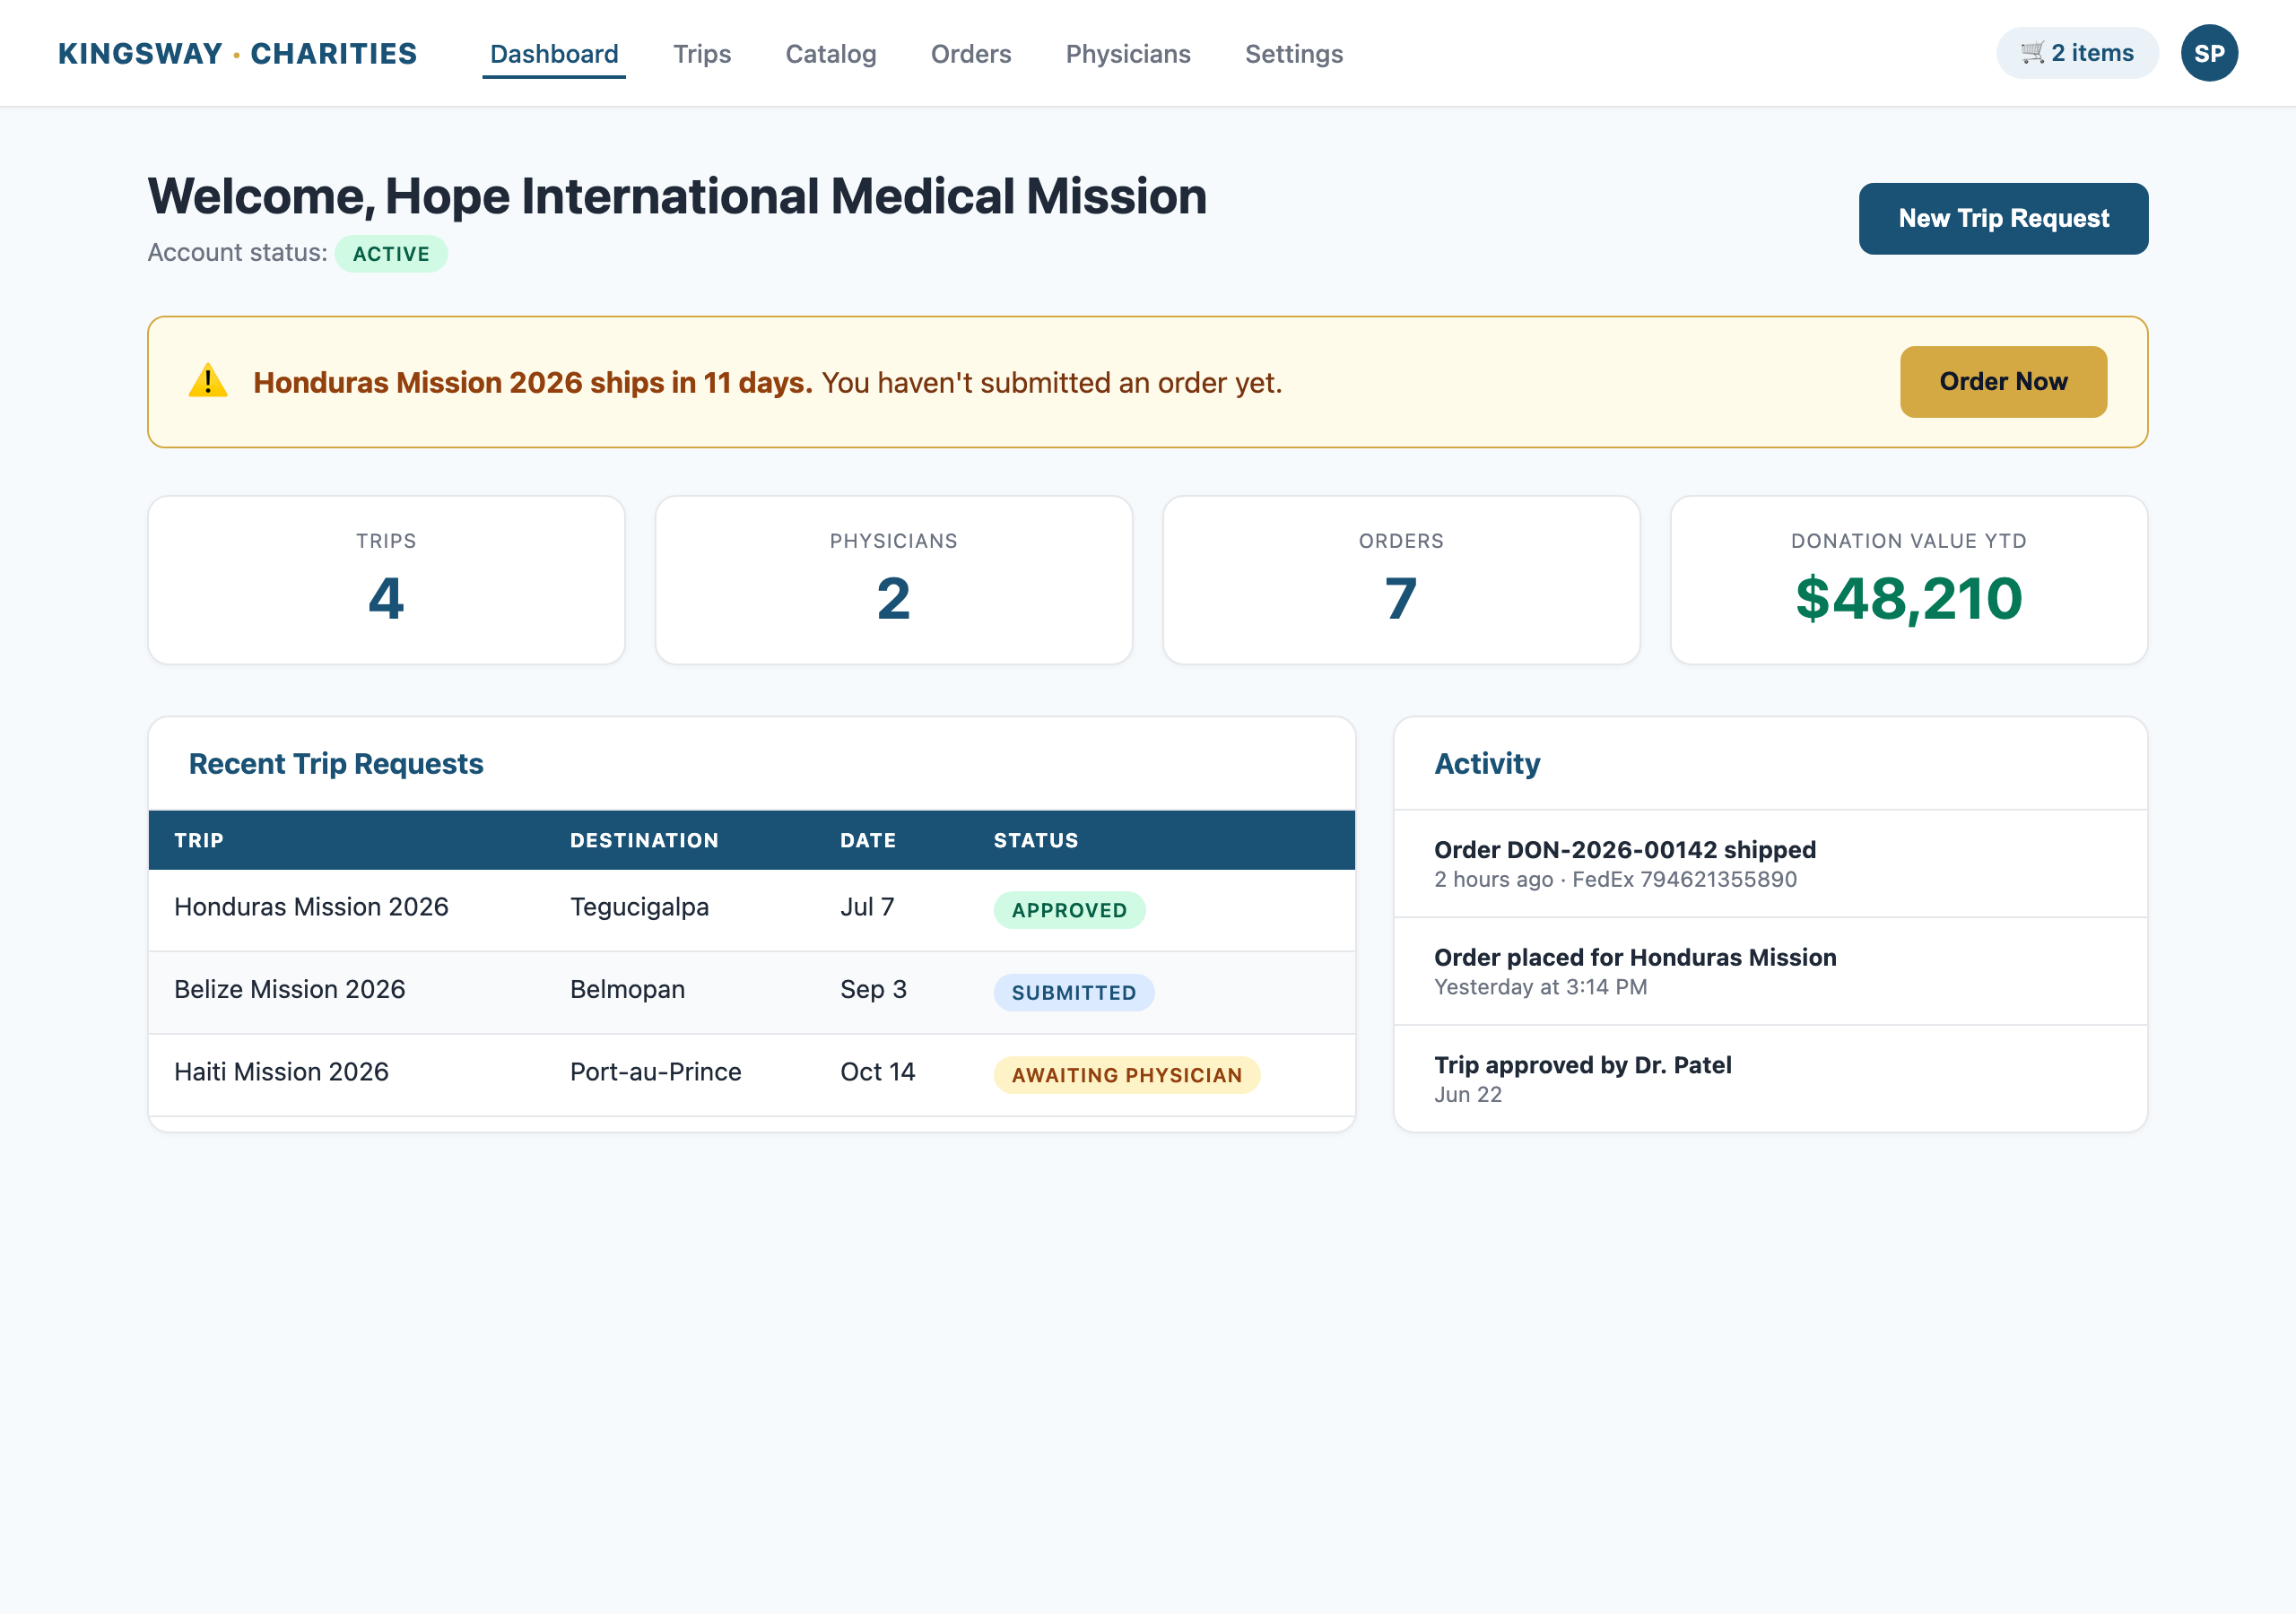This screenshot has width=2296, height=1614.
Task: Open the Trips tab
Action: click(701, 54)
